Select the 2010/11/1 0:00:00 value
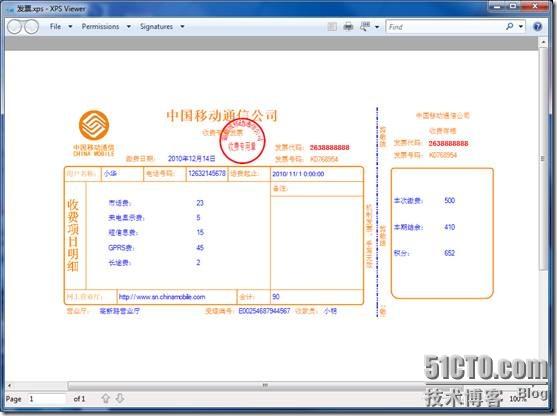Screen dimensions: 557x416 tap(298, 174)
